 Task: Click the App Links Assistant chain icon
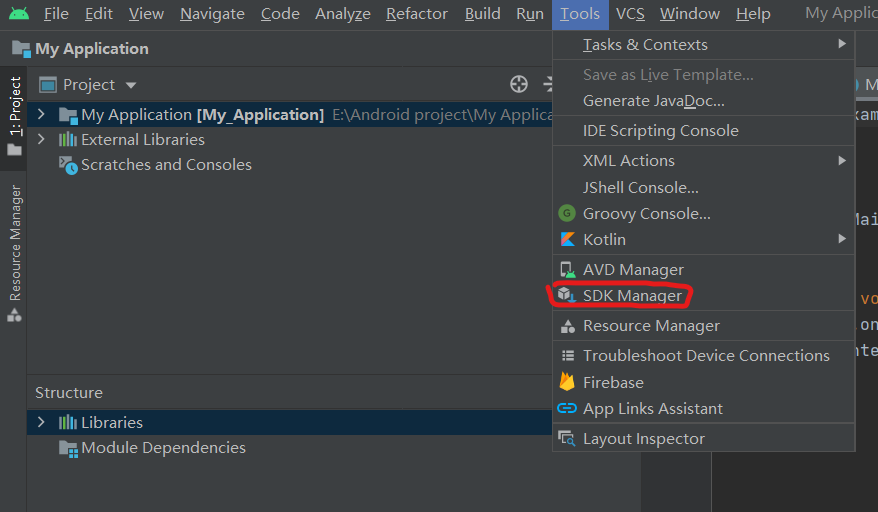tap(567, 408)
